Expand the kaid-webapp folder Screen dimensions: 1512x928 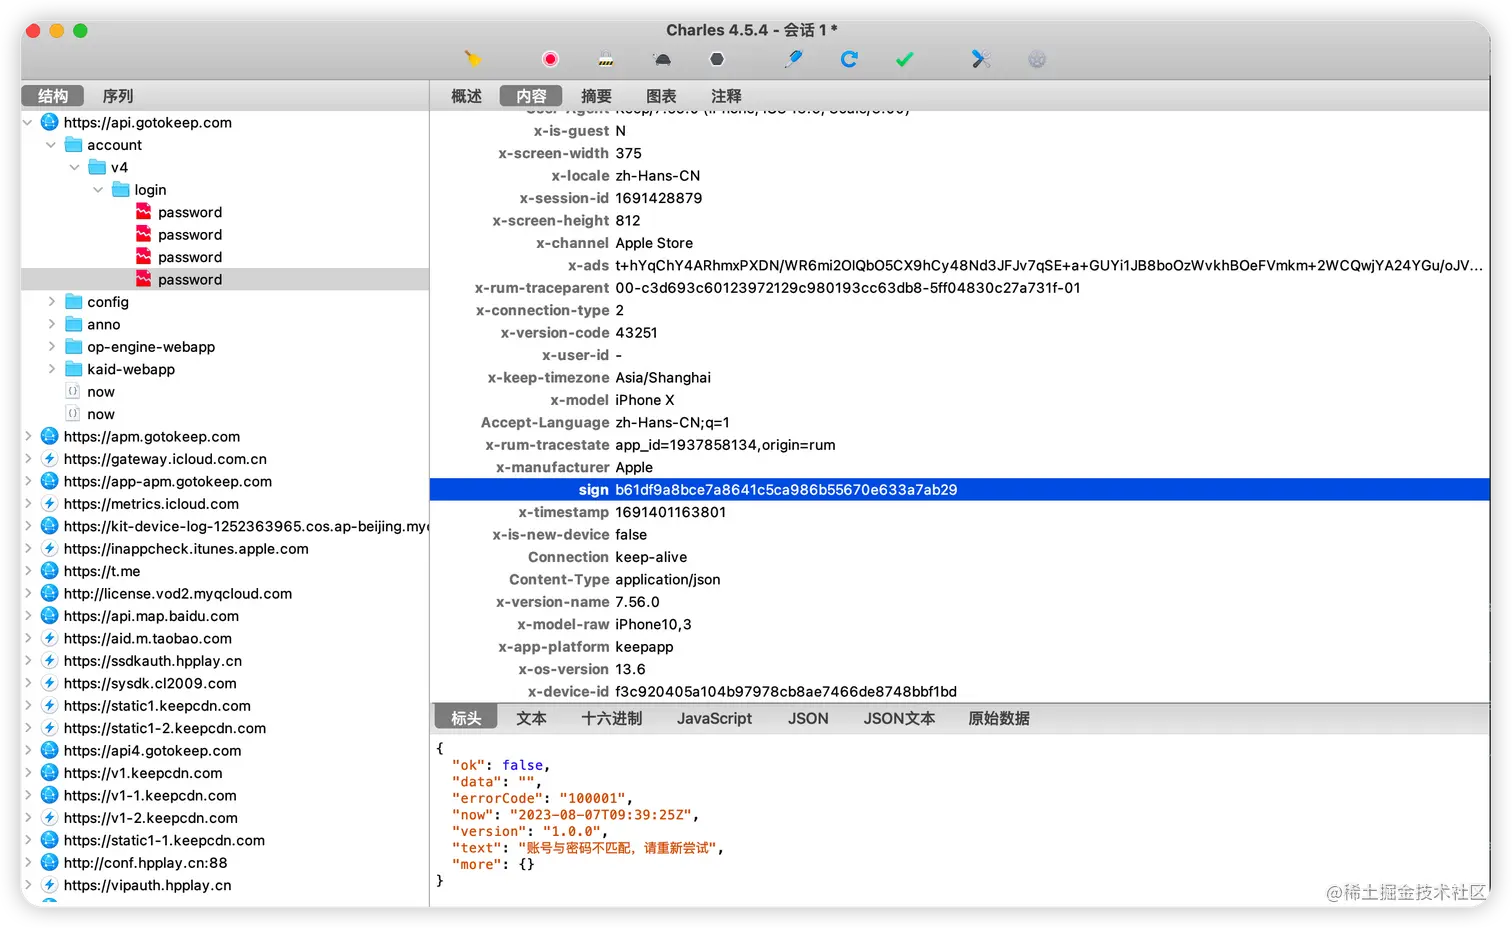coord(51,369)
